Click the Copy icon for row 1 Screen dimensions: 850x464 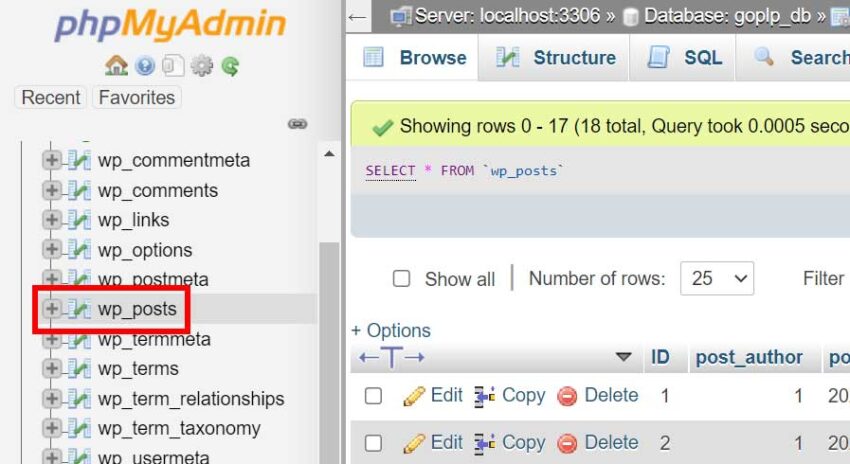tap(485, 396)
